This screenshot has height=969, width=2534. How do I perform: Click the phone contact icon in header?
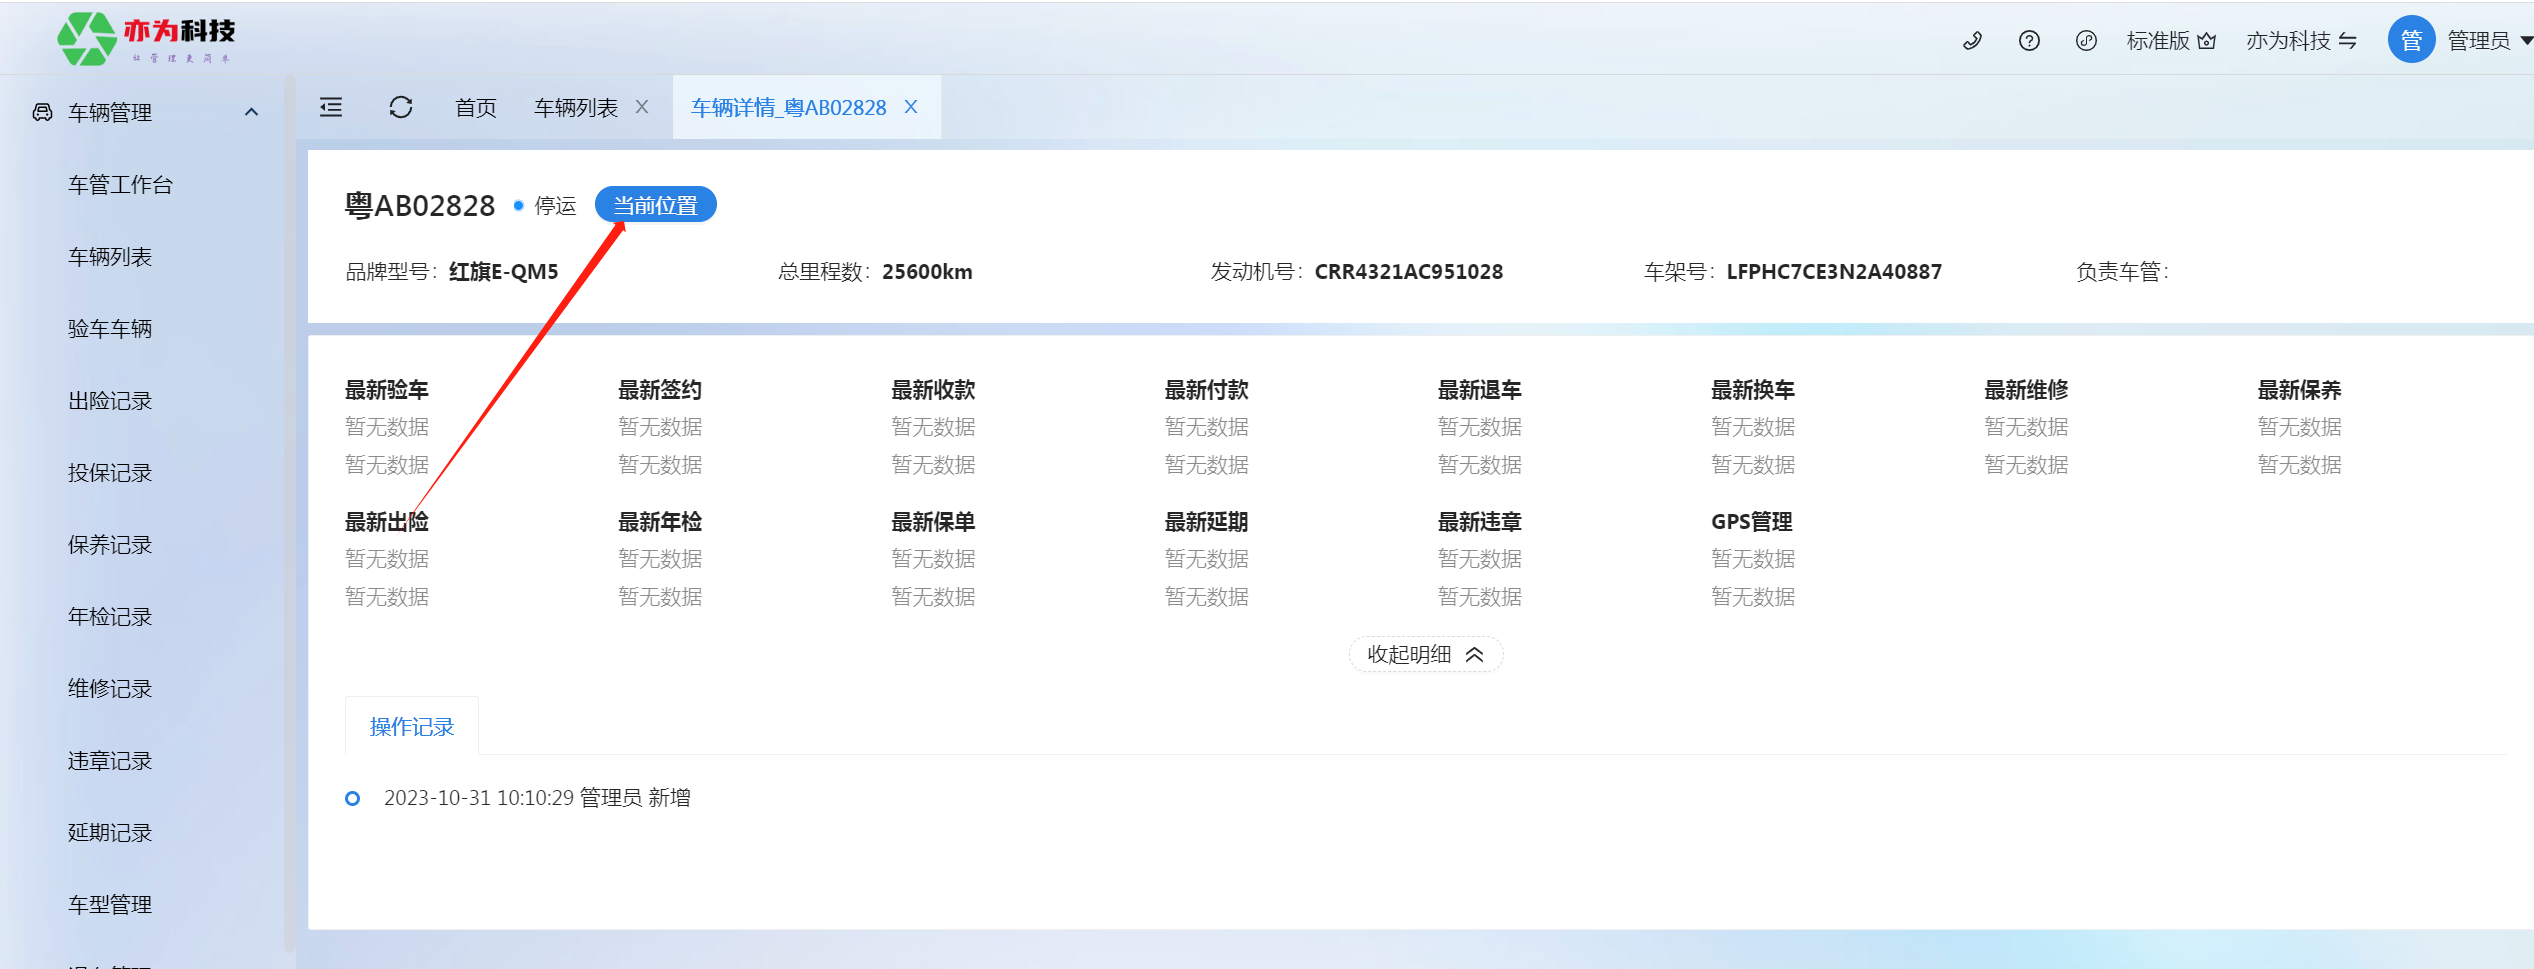pyautogui.click(x=1972, y=41)
